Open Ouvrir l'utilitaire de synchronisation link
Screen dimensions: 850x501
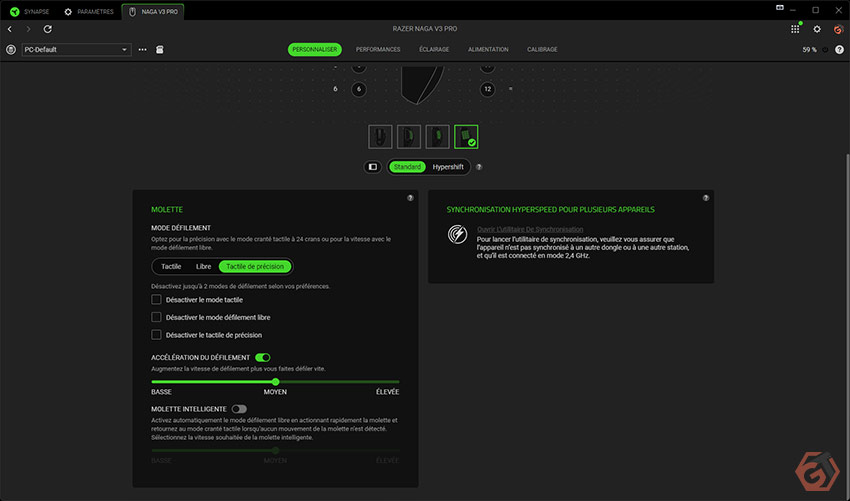coord(530,229)
